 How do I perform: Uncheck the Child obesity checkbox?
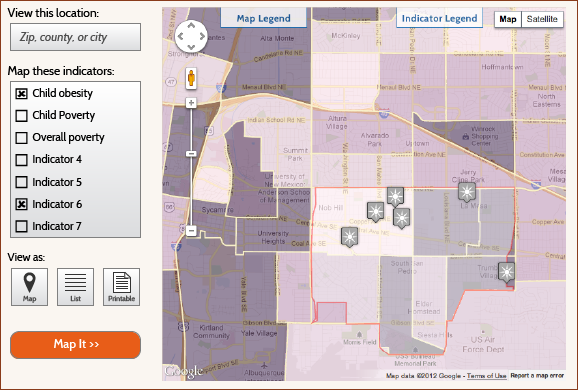coord(21,94)
